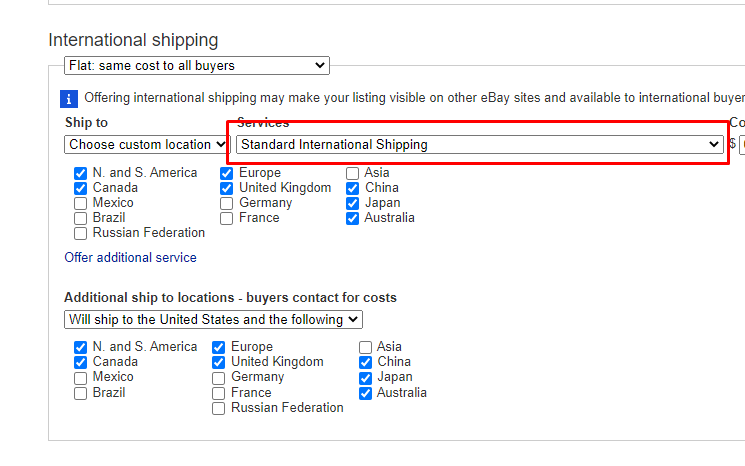Check Mexico in the Ship to list
This screenshot has width=745, height=466.
tap(80, 203)
